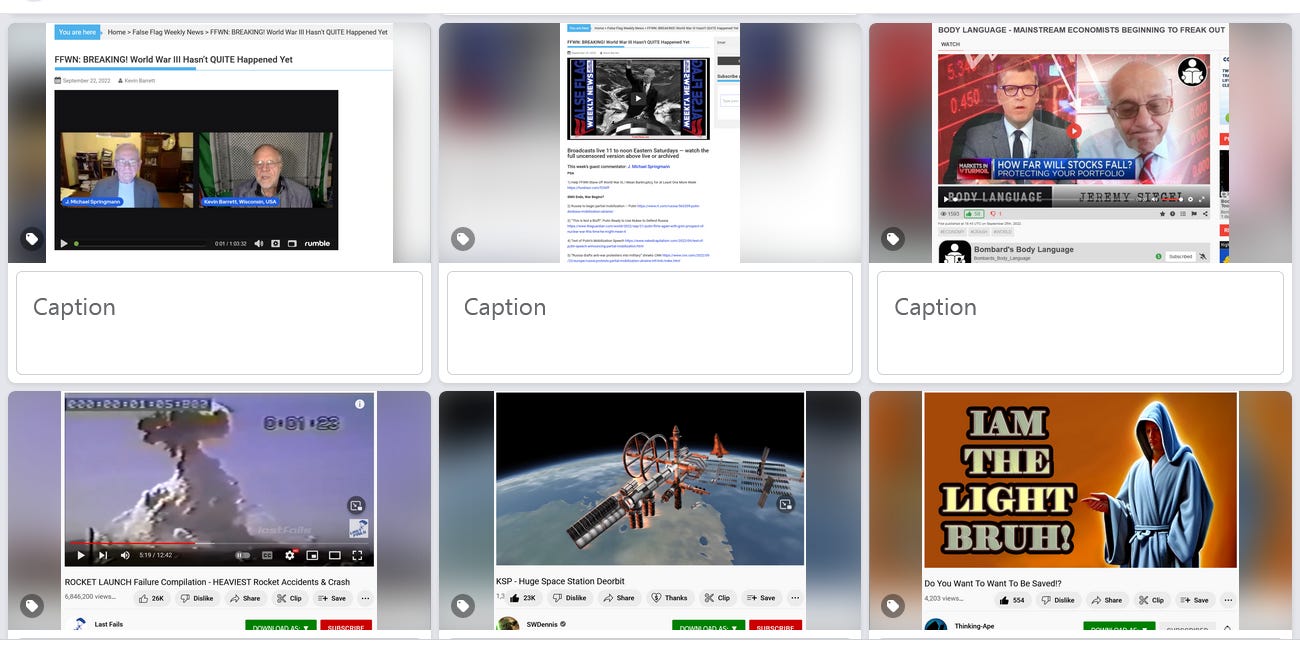
Task: Click Dislike under Do You Want To Be Saved
Action: (x=1059, y=600)
